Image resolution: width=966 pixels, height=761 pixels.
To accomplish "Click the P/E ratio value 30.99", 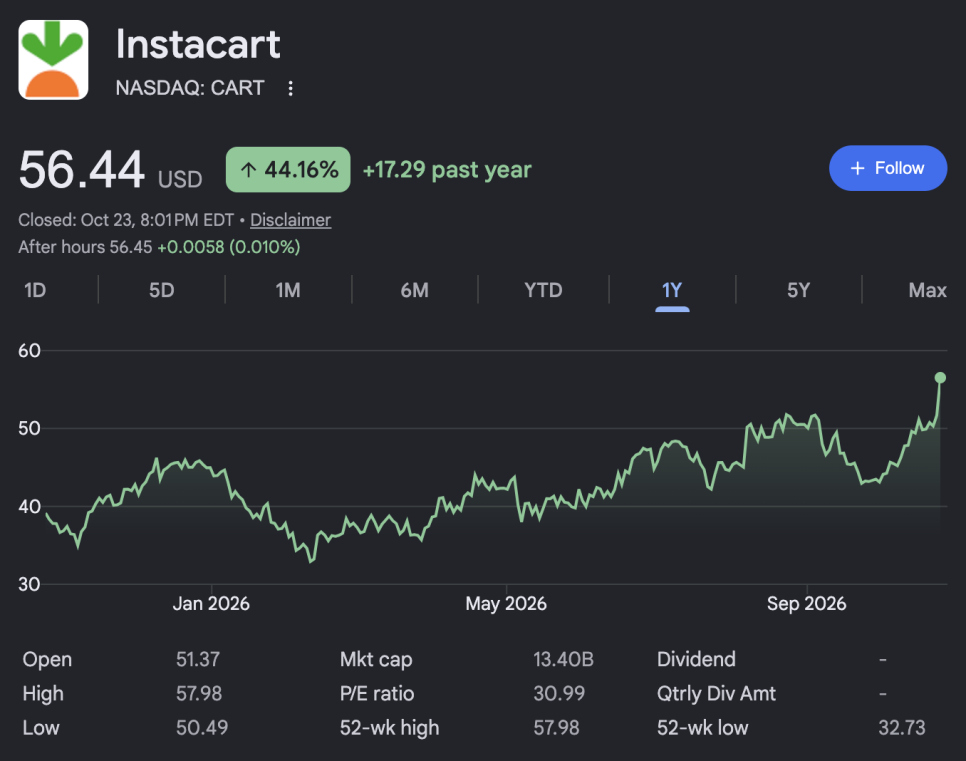I will (x=559, y=694).
